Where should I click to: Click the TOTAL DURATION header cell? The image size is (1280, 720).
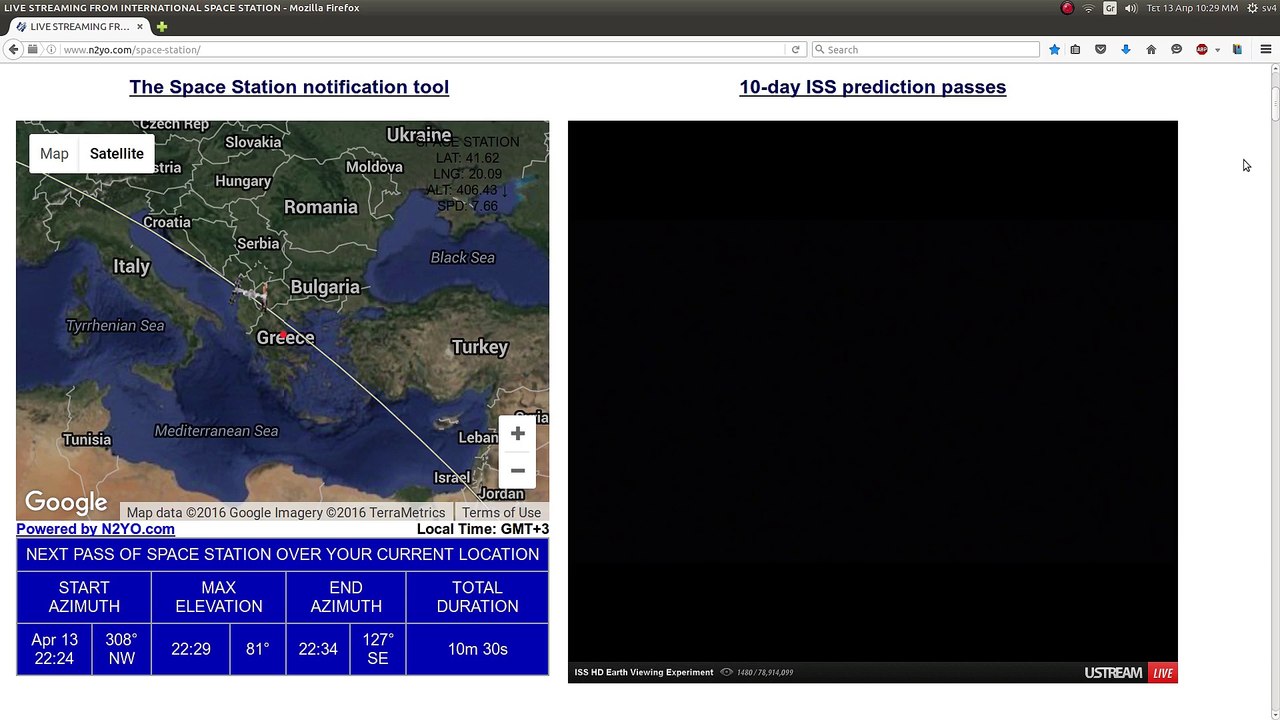(478, 597)
